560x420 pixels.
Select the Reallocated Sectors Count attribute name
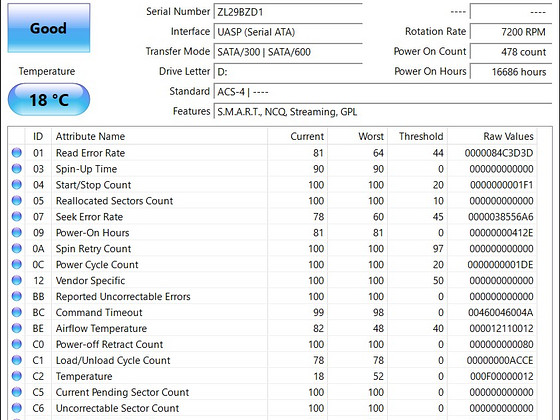[114, 201]
